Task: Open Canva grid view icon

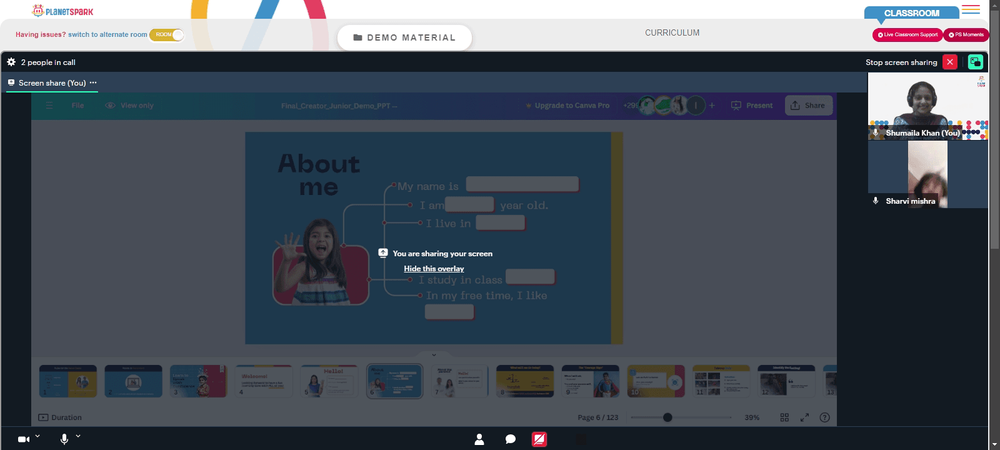Action: coord(785,417)
